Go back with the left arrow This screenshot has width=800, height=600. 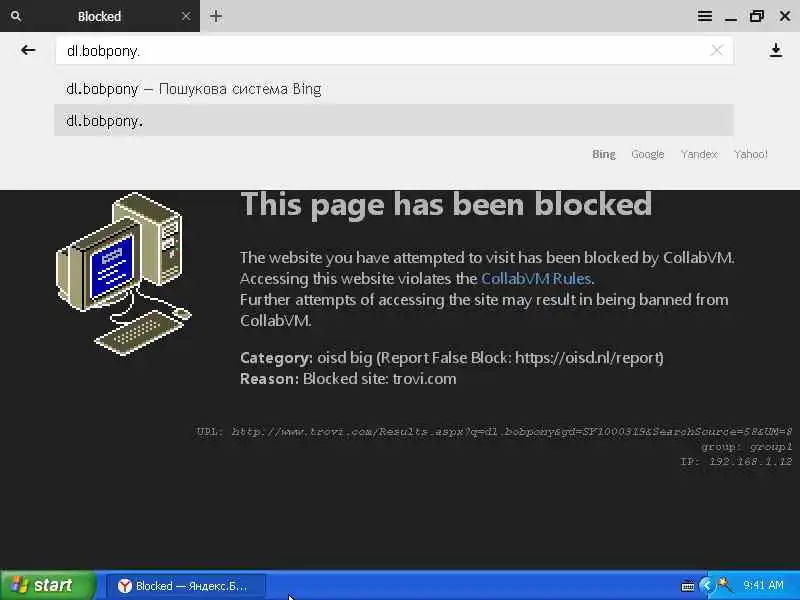[28, 50]
